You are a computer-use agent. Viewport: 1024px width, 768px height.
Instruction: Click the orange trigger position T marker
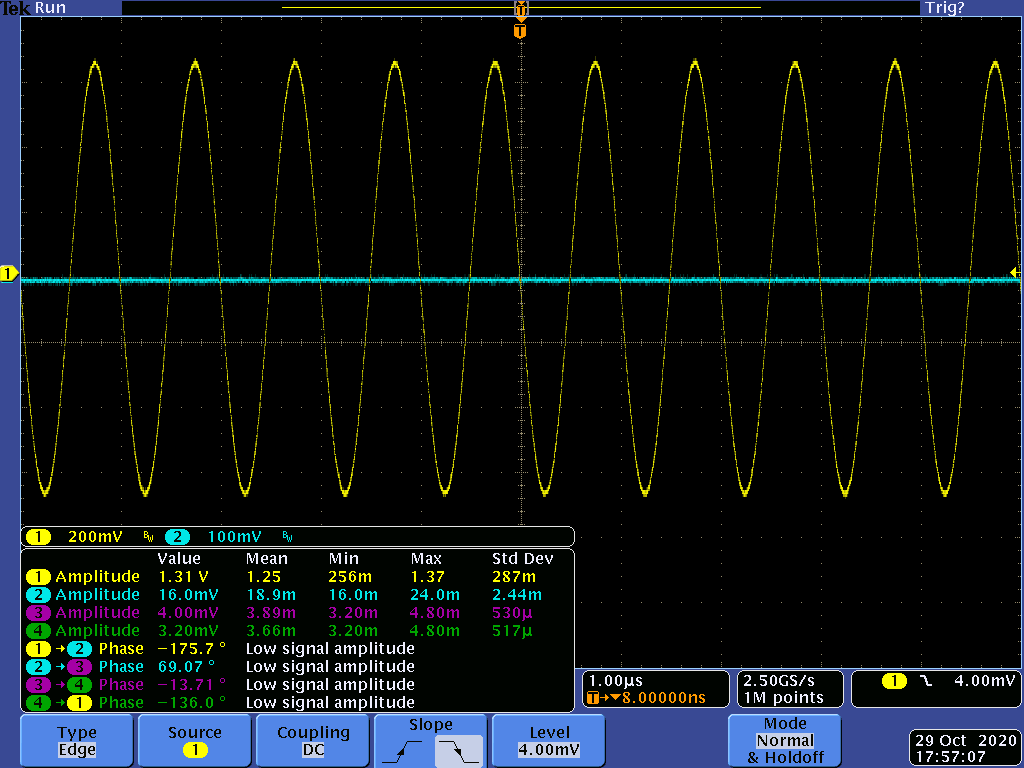tap(519, 31)
